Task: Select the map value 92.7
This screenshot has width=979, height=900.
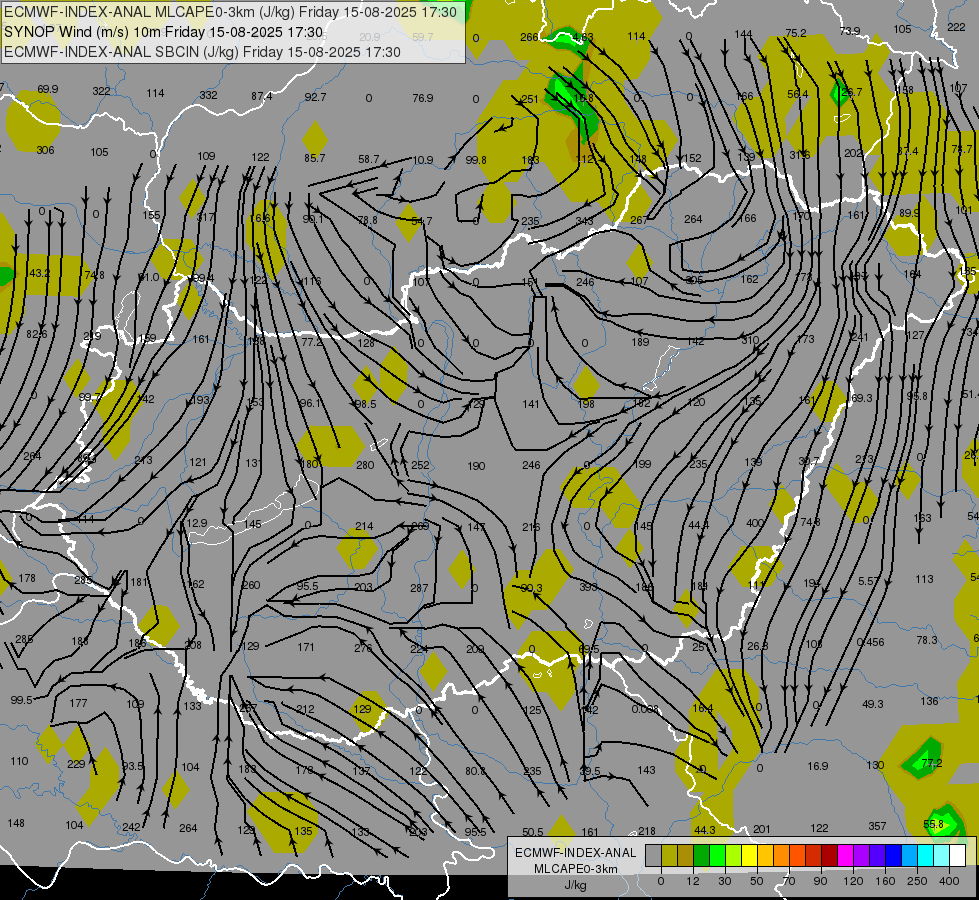Action: click(x=315, y=97)
